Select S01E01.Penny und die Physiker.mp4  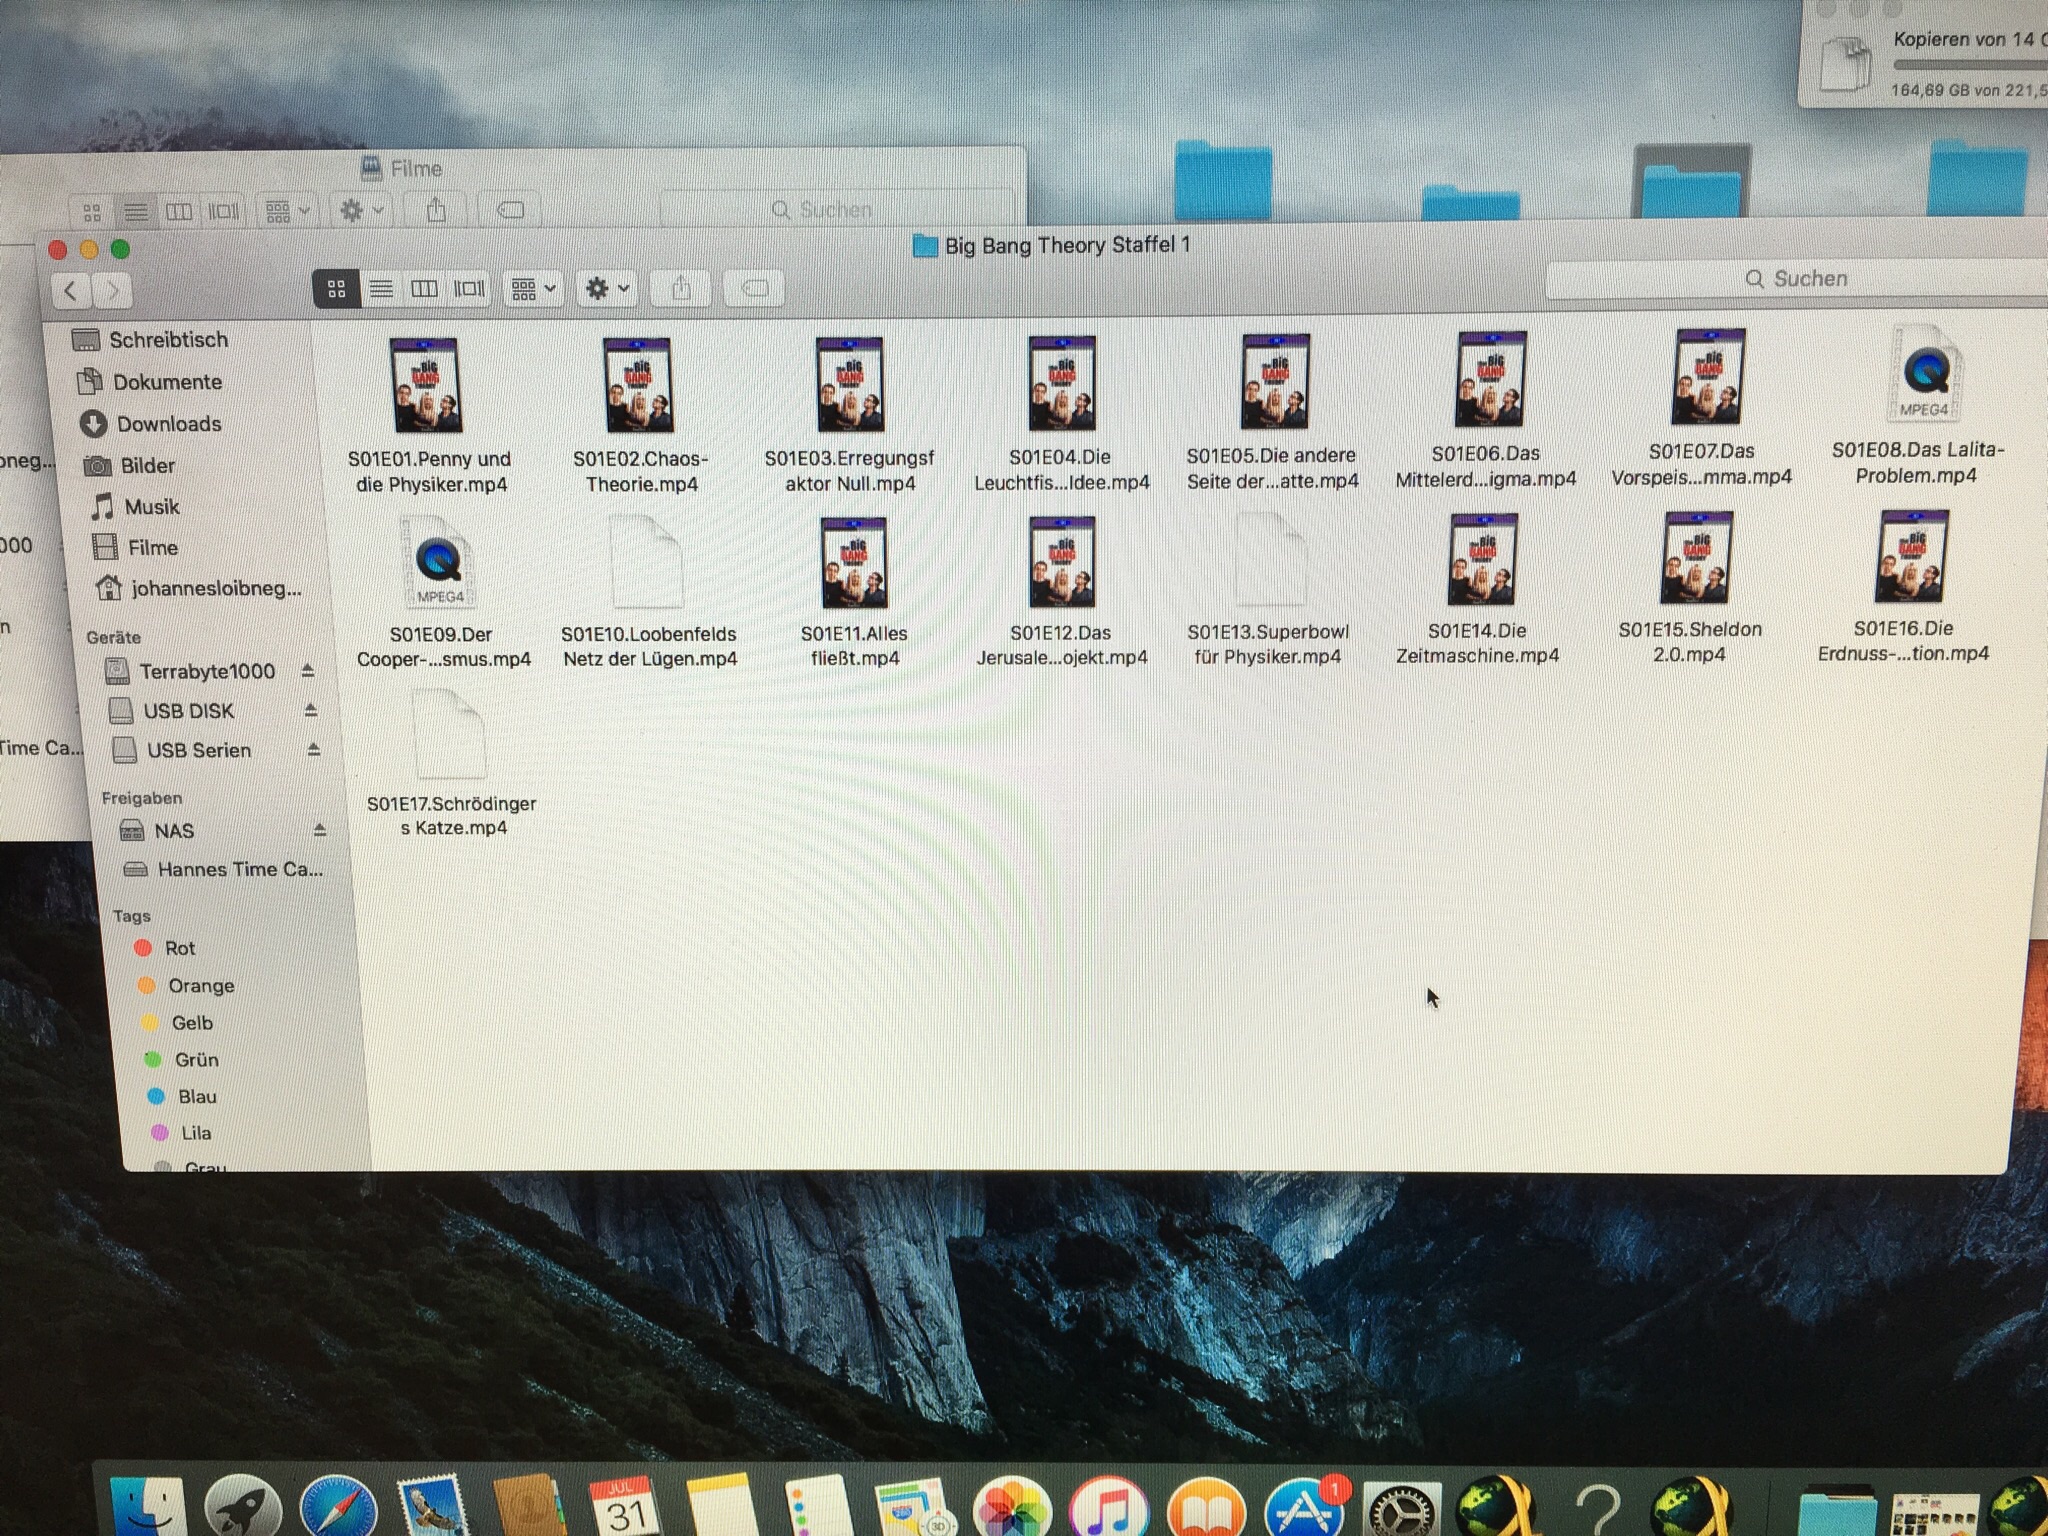coord(427,386)
